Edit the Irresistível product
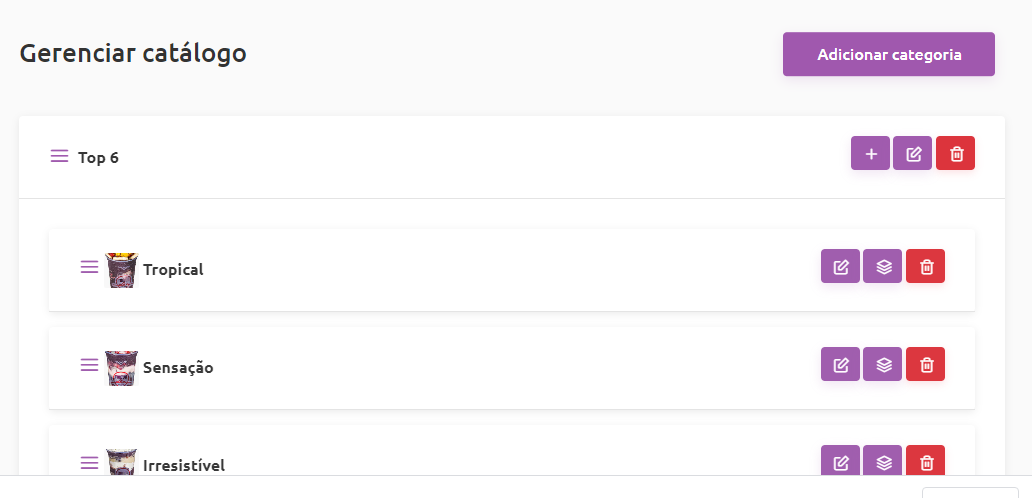The width and height of the screenshot is (1032, 498). click(x=840, y=460)
